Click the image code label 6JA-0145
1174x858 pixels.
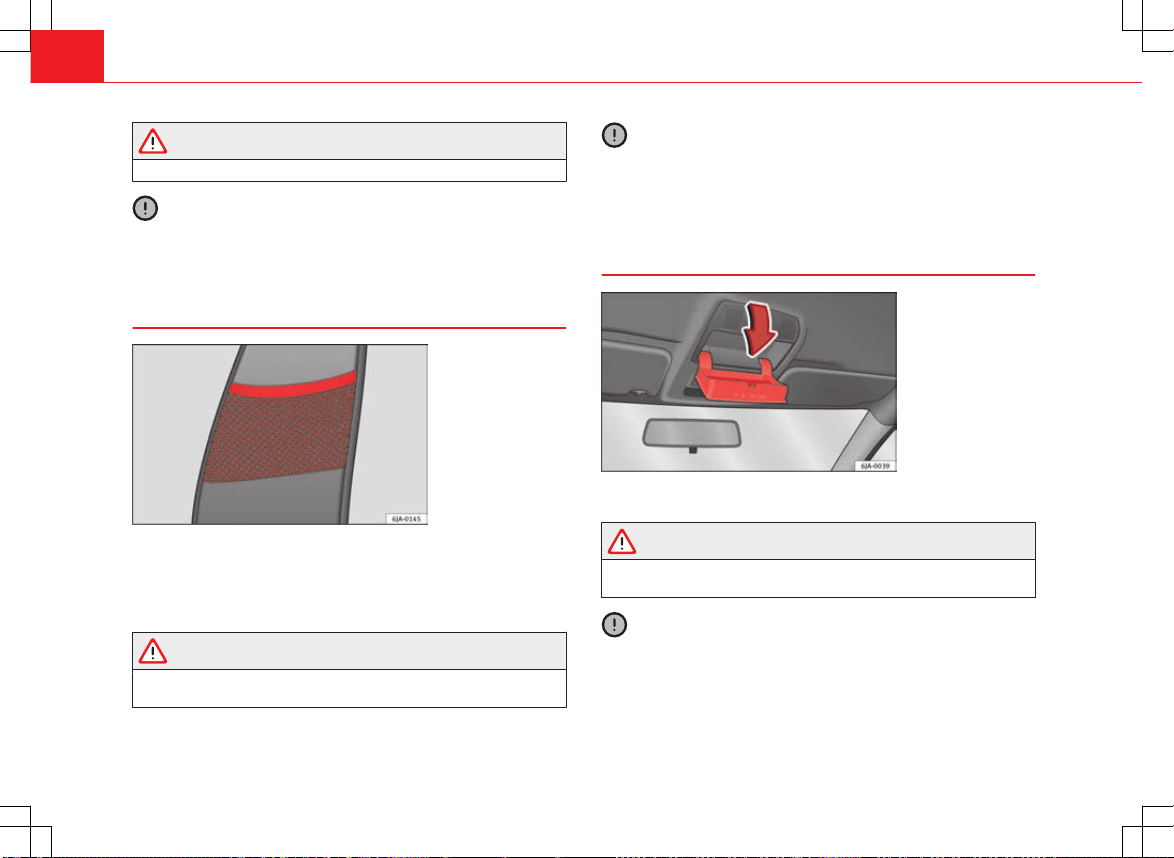[x=407, y=519]
